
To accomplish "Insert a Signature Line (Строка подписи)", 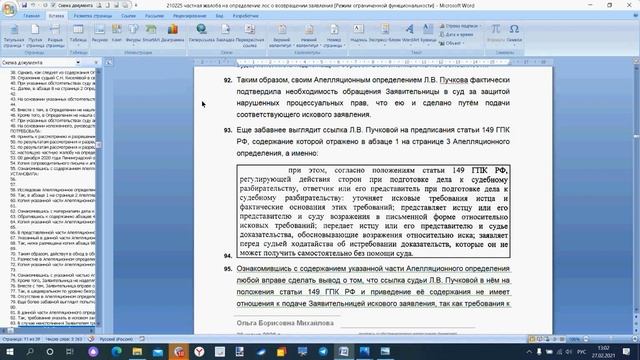I will [459, 26].
